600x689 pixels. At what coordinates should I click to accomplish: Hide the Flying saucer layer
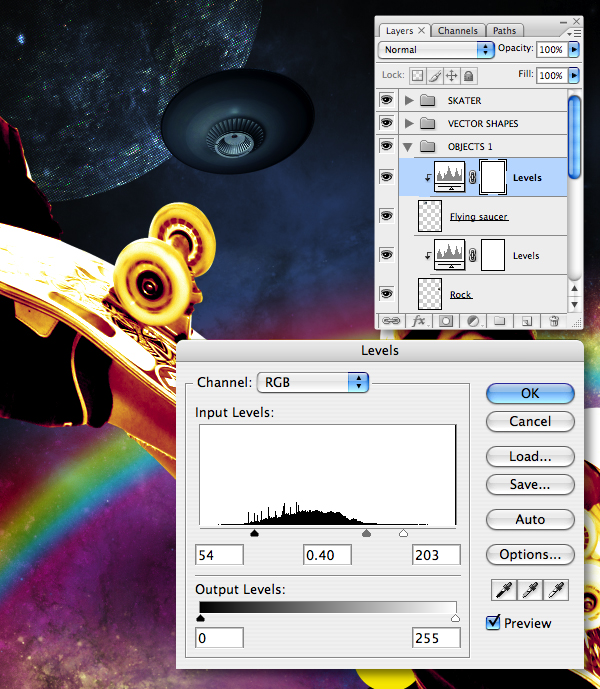coord(386,215)
